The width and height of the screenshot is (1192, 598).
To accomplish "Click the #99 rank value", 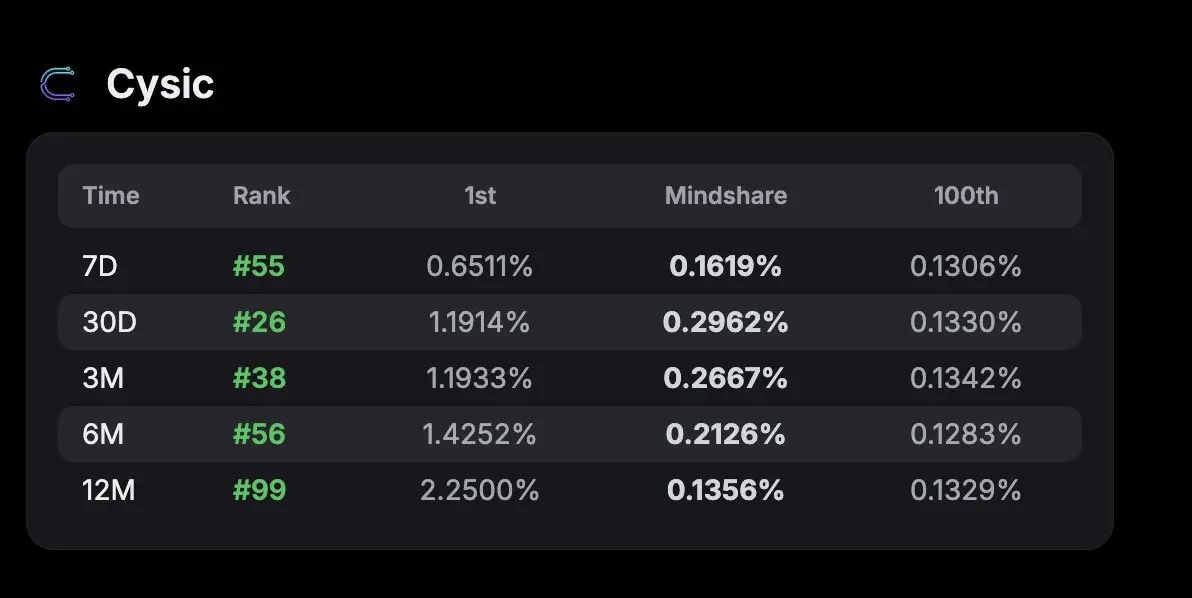I will [x=259, y=490].
